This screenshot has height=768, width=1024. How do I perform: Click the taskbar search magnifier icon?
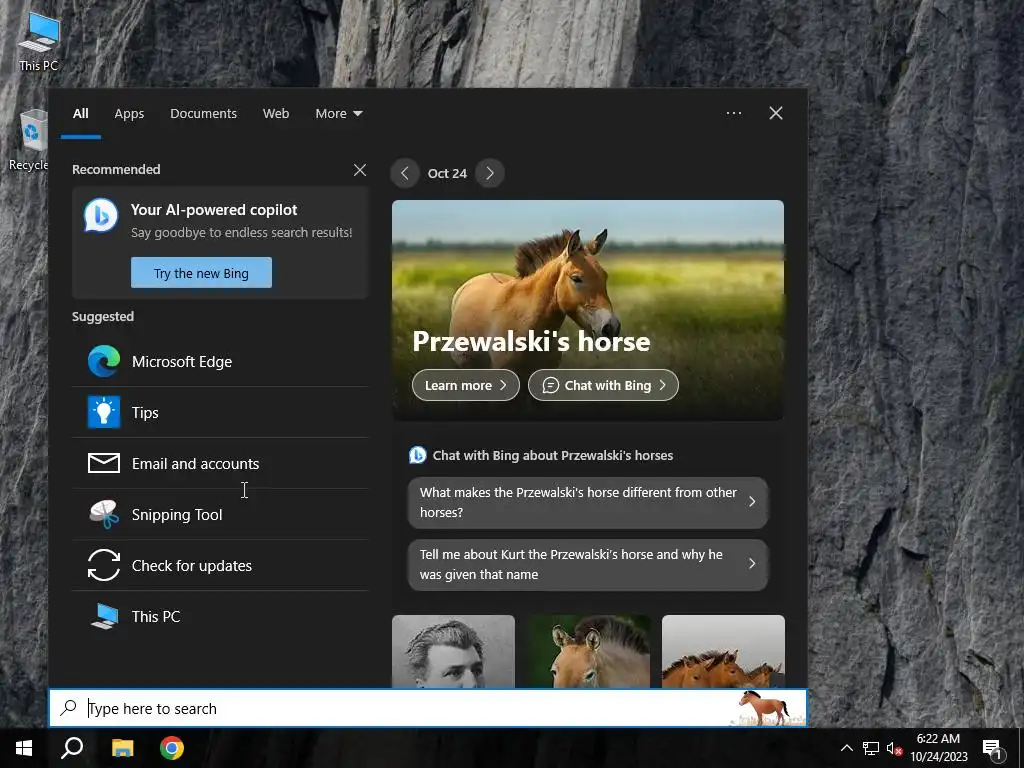(x=72, y=748)
